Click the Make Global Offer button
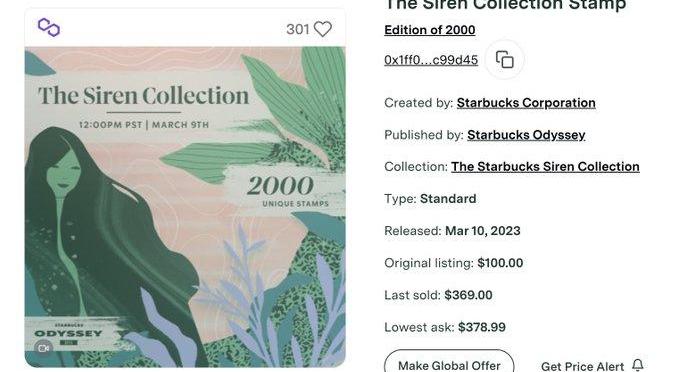Viewport: 679px width, 372px height. pos(449,363)
